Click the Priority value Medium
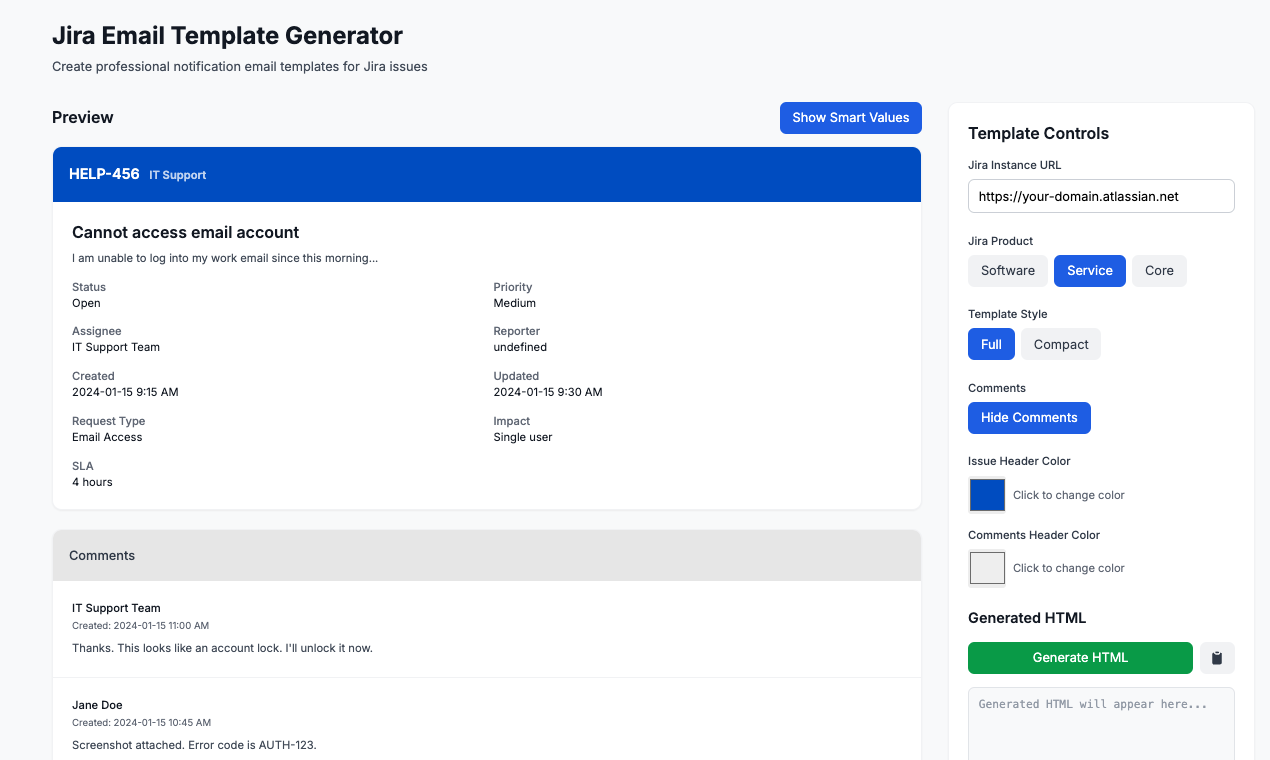The image size is (1270, 760). (515, 303)
